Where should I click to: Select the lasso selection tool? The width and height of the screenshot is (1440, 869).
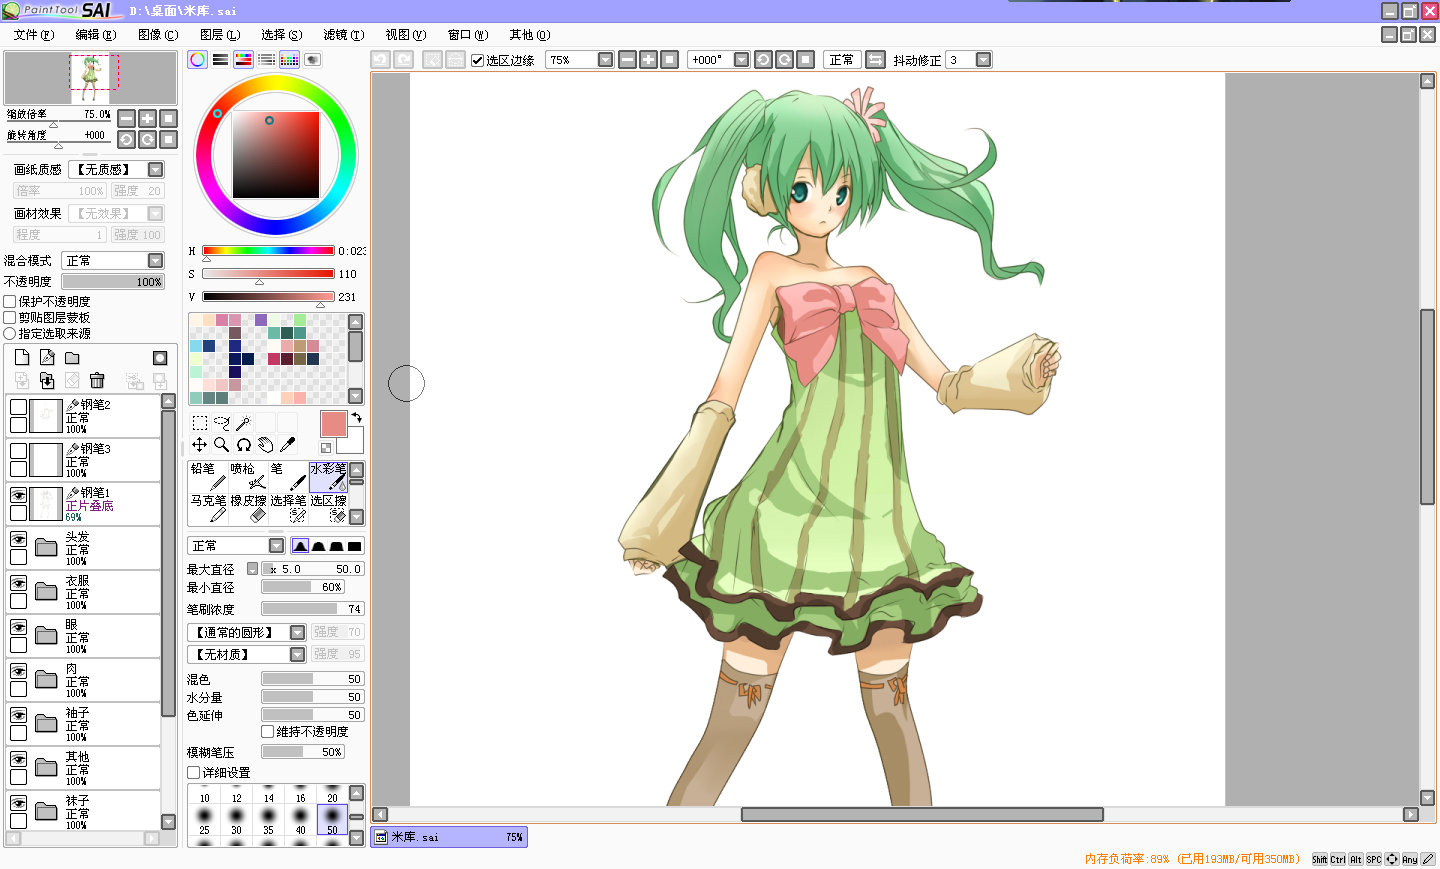(x=222, y=423)
